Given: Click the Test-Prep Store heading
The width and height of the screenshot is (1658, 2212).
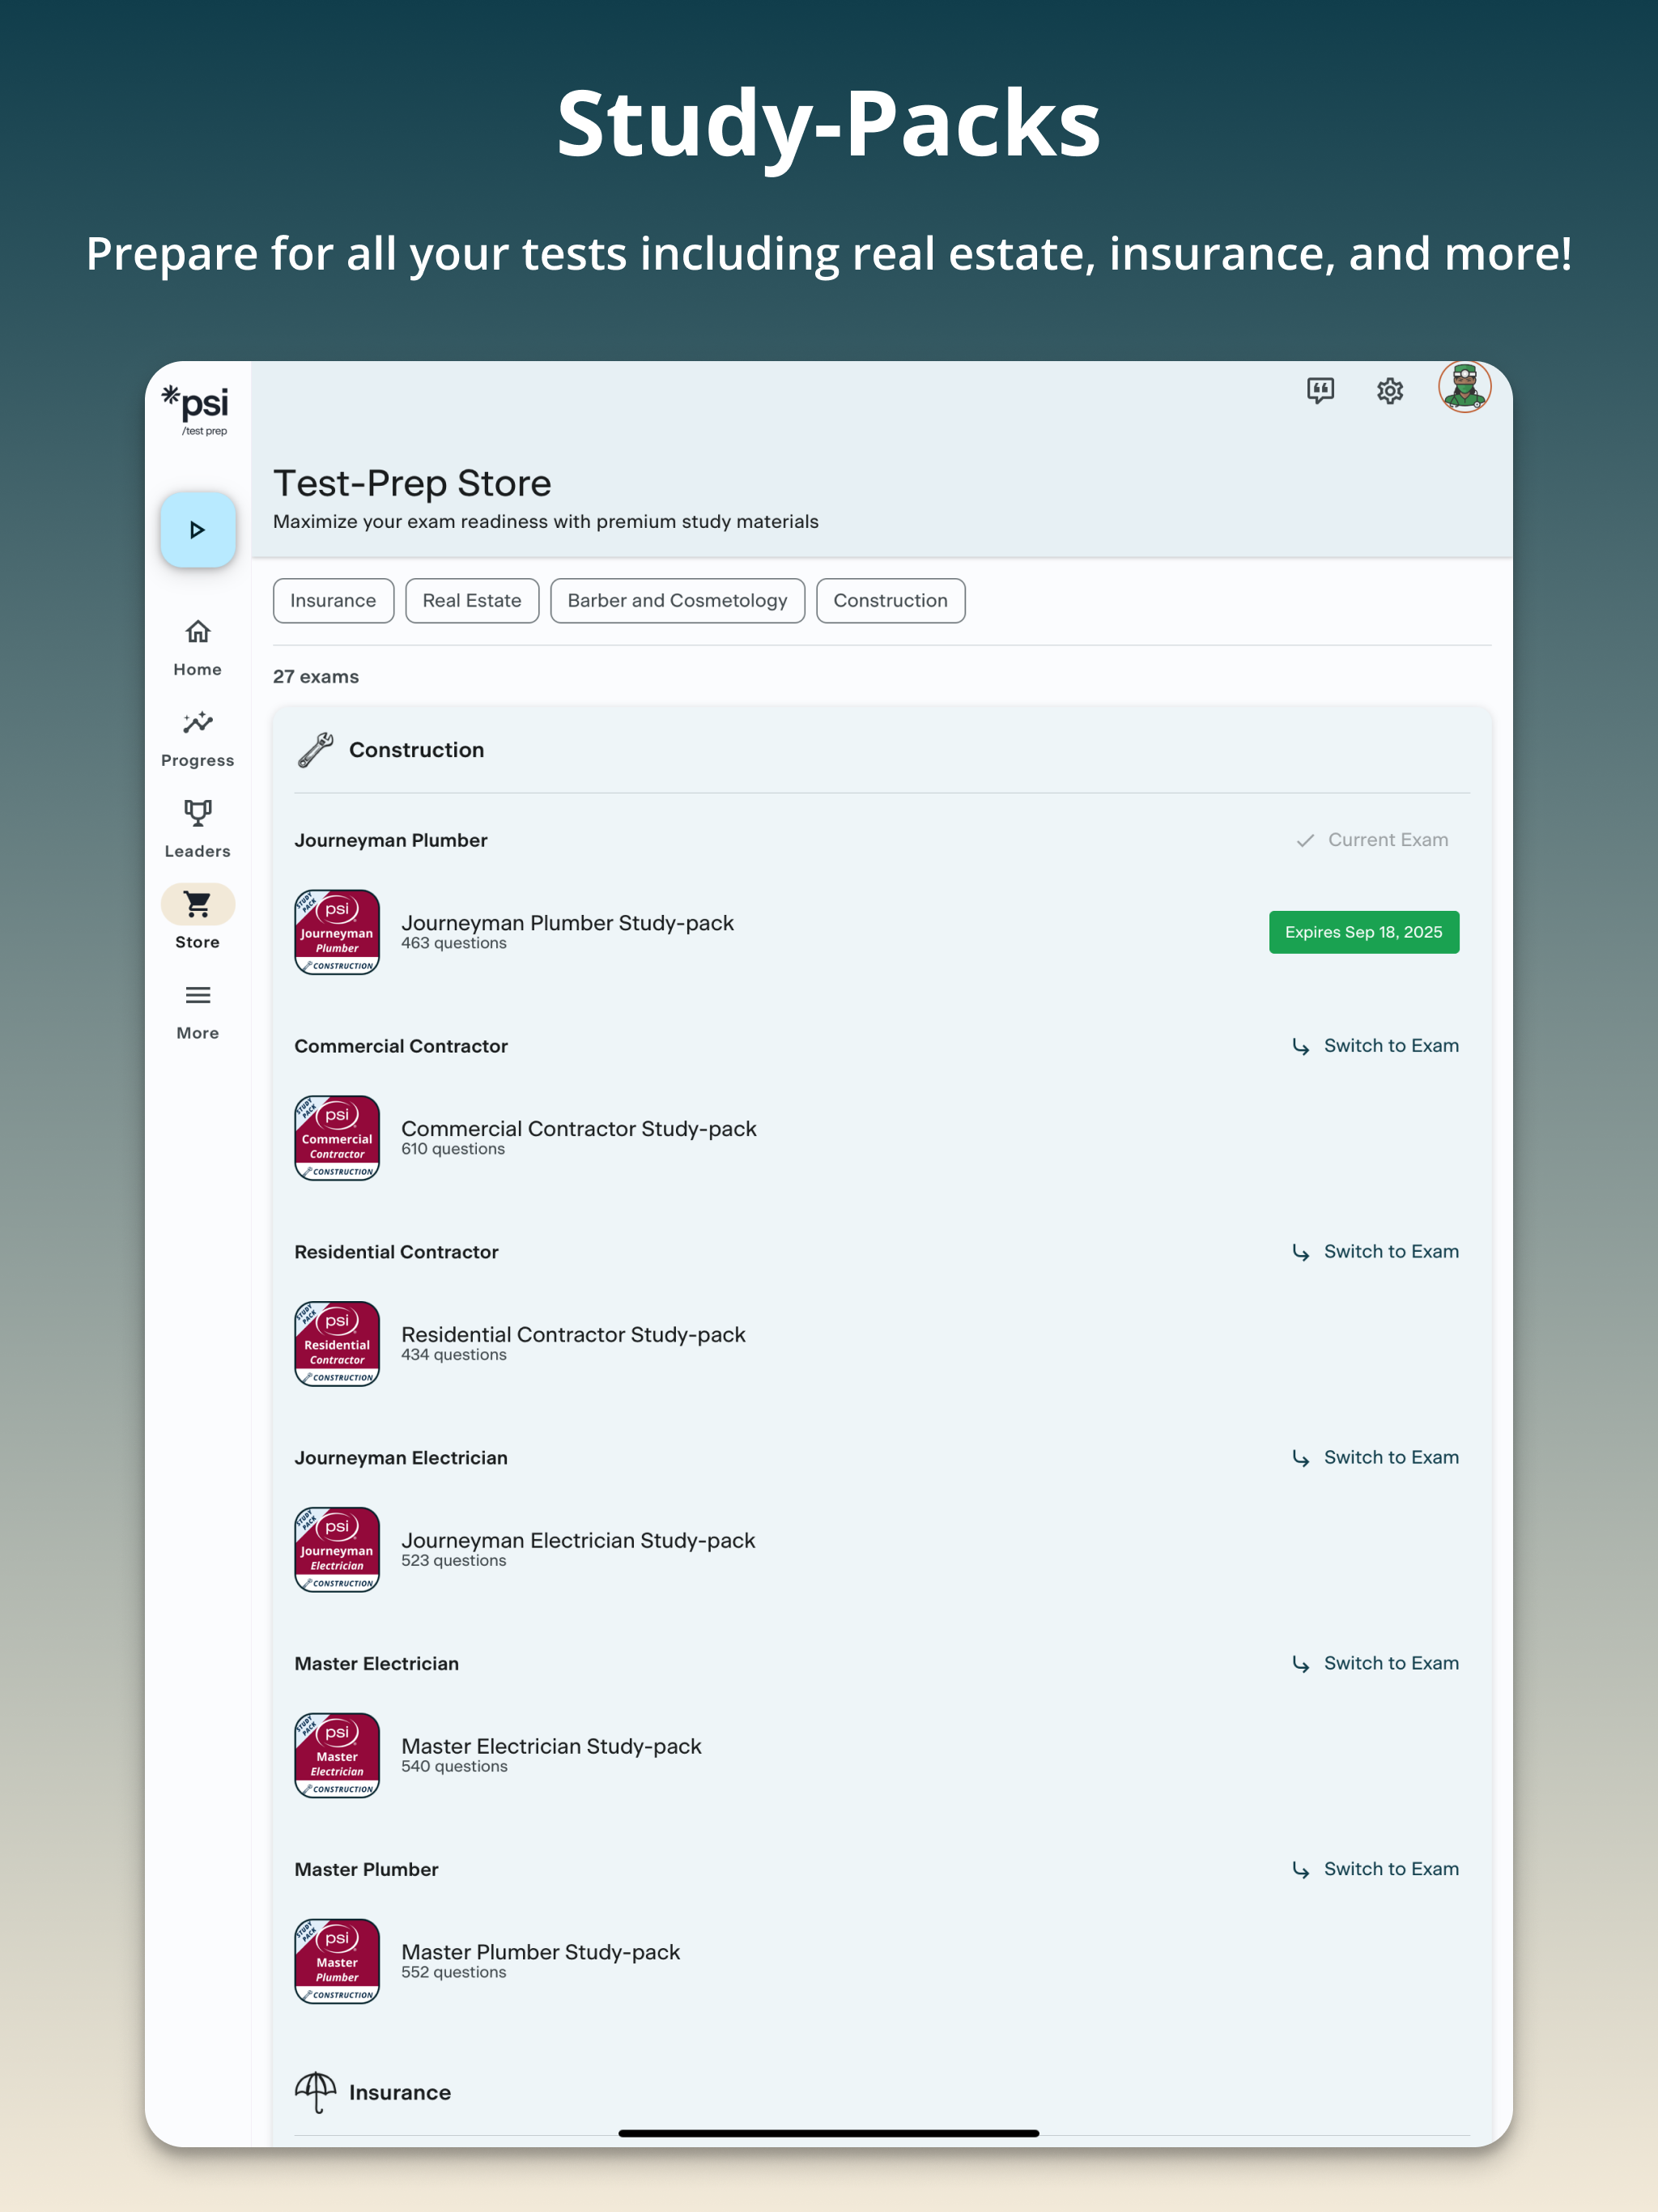Looking at the screenshot, I should (x=412, y=484).
